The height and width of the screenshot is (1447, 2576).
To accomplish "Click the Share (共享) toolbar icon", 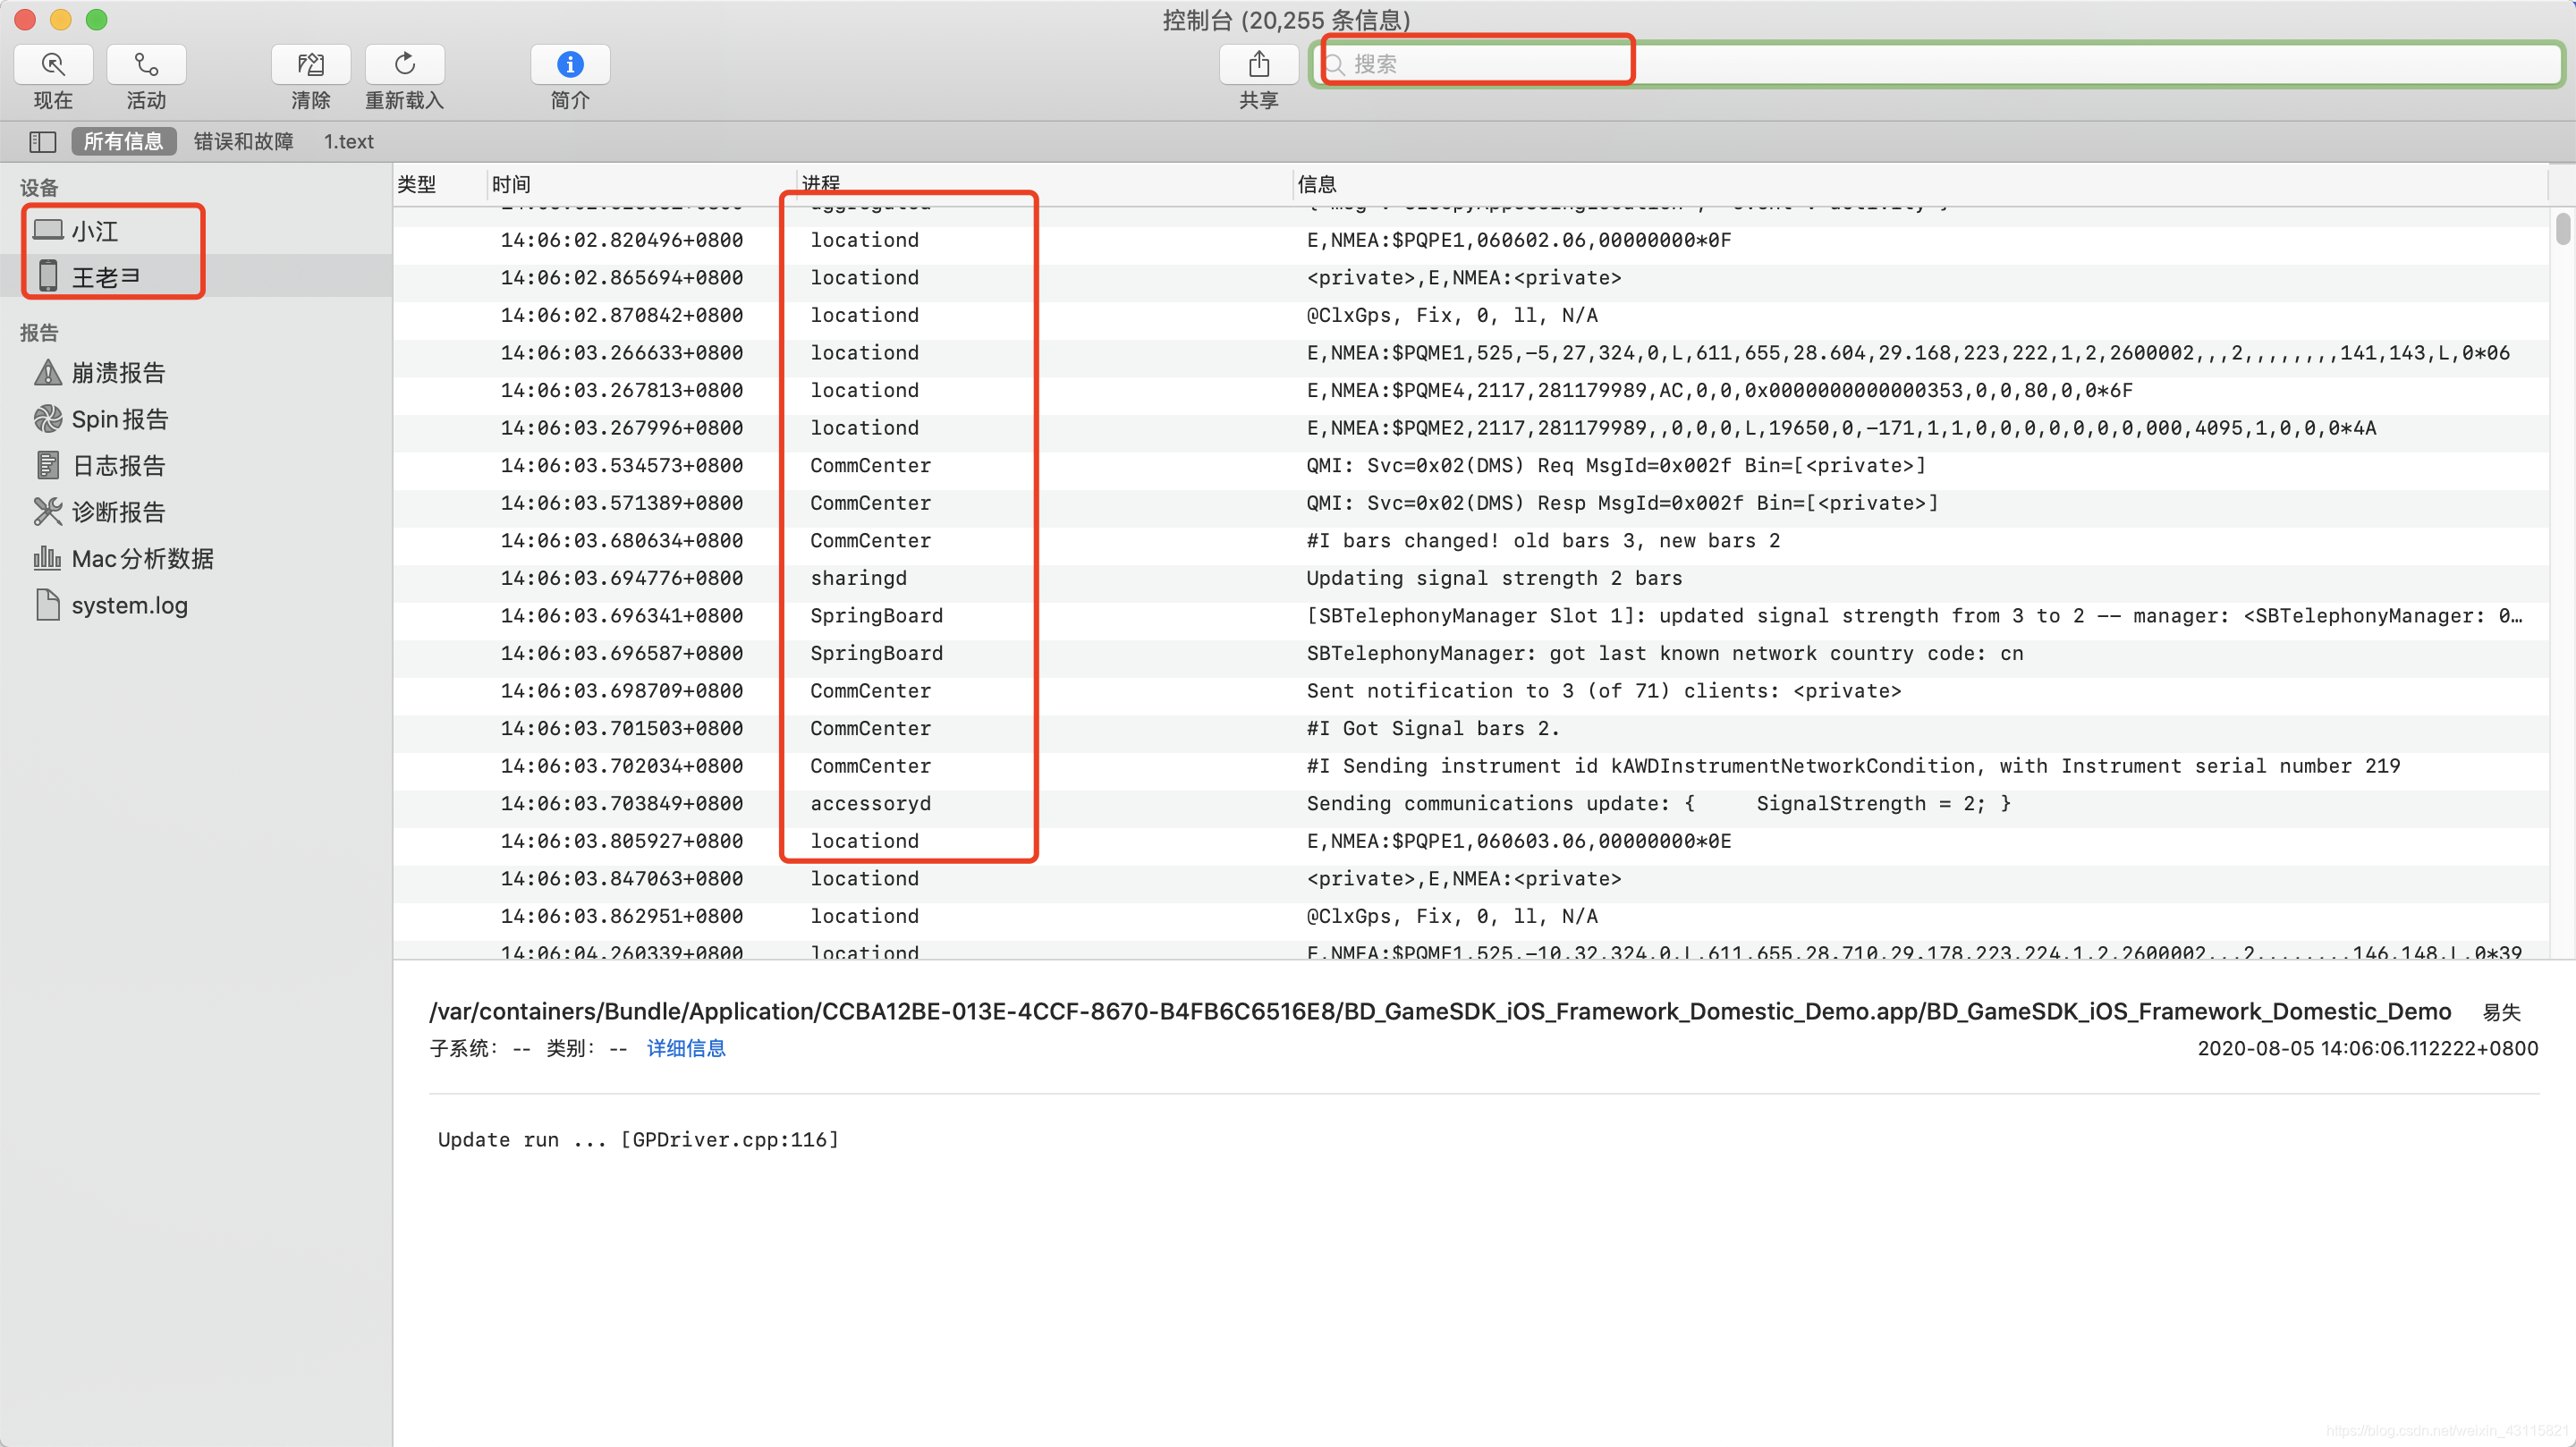I will pos(1258,65).
